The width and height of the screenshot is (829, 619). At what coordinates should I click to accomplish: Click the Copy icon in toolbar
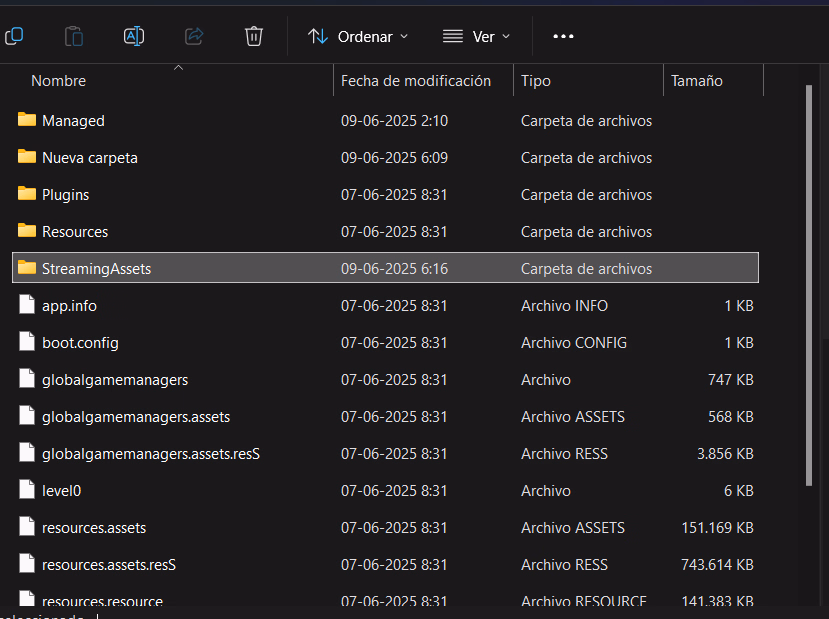(x=14, y=36)
